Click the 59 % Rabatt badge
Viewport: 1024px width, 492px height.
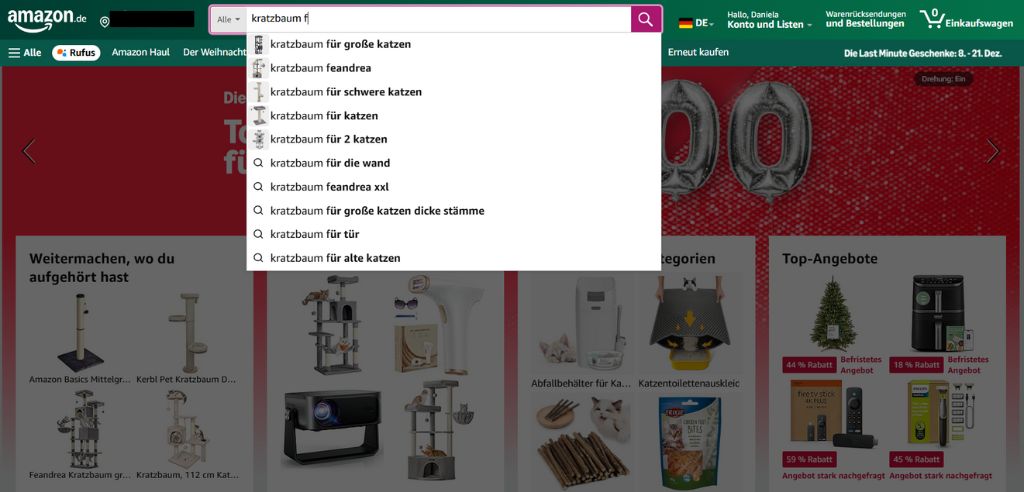coord(808,459)
